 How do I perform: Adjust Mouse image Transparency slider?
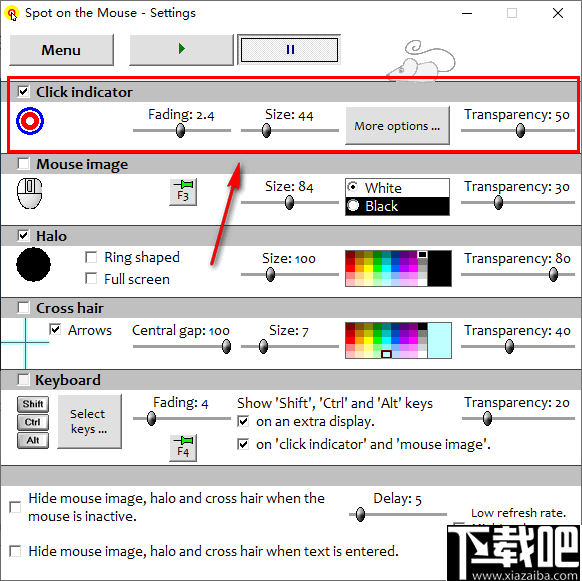(x=498, y=203)
